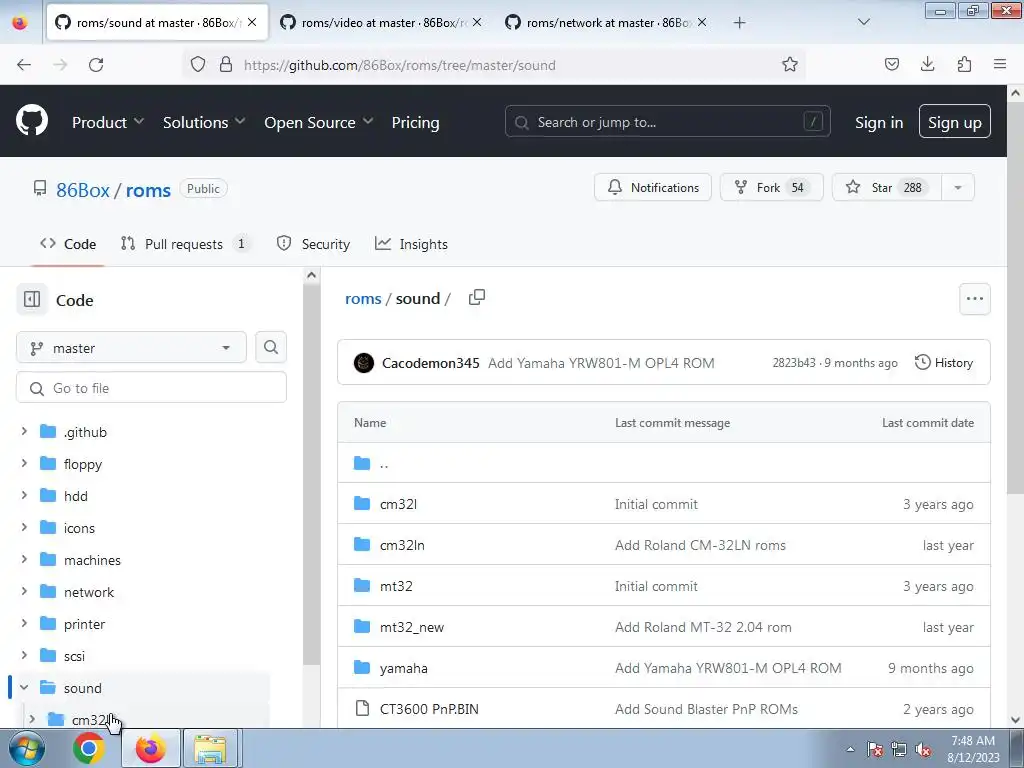1024x768 pixels.
Task: Click the Sign in link
Action: pos(879,122)
